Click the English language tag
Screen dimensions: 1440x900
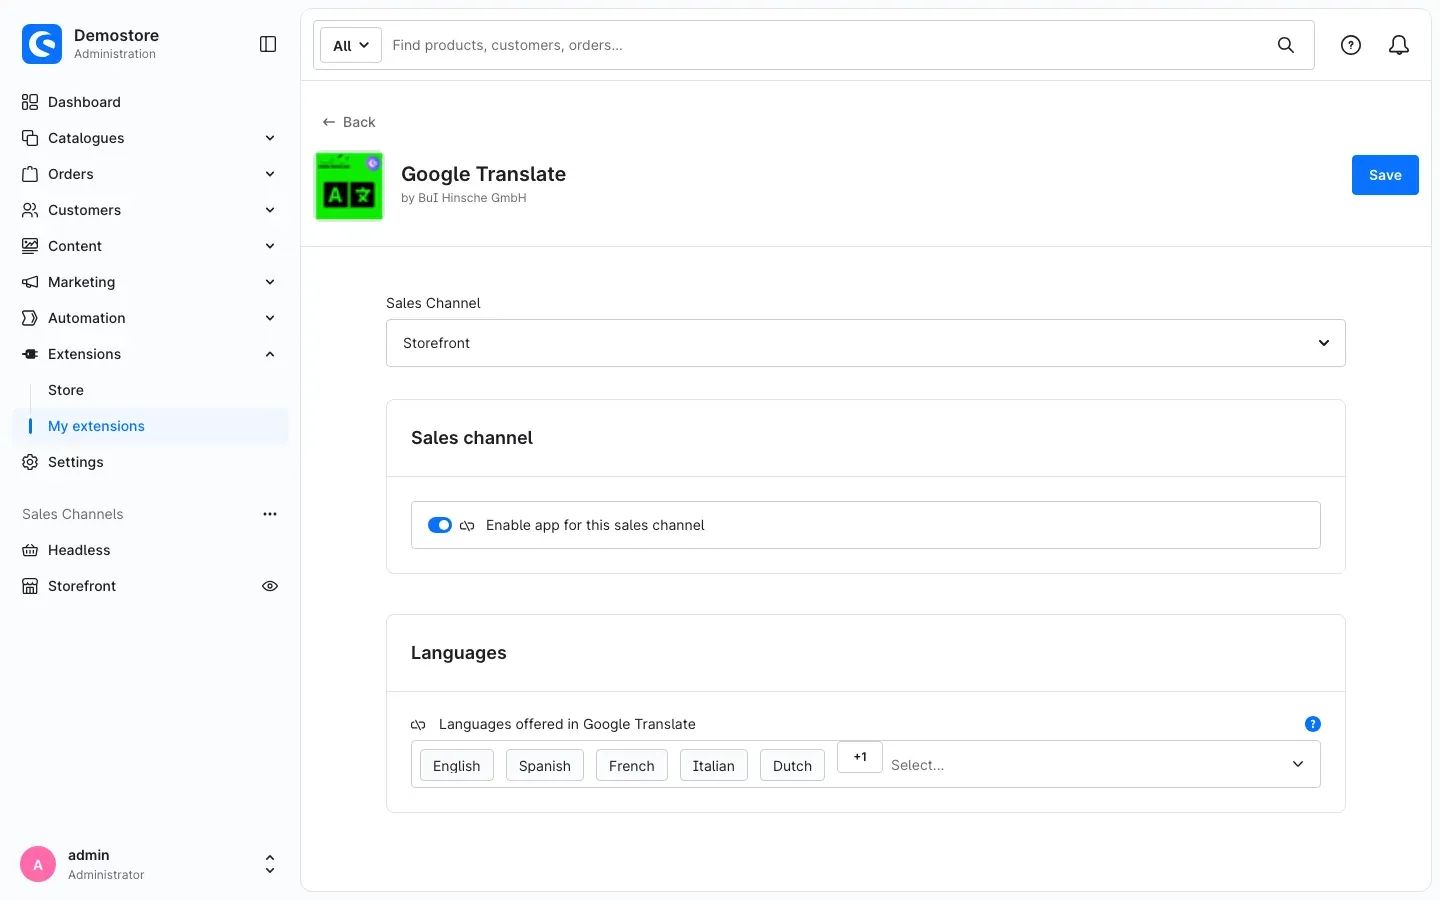457,766
